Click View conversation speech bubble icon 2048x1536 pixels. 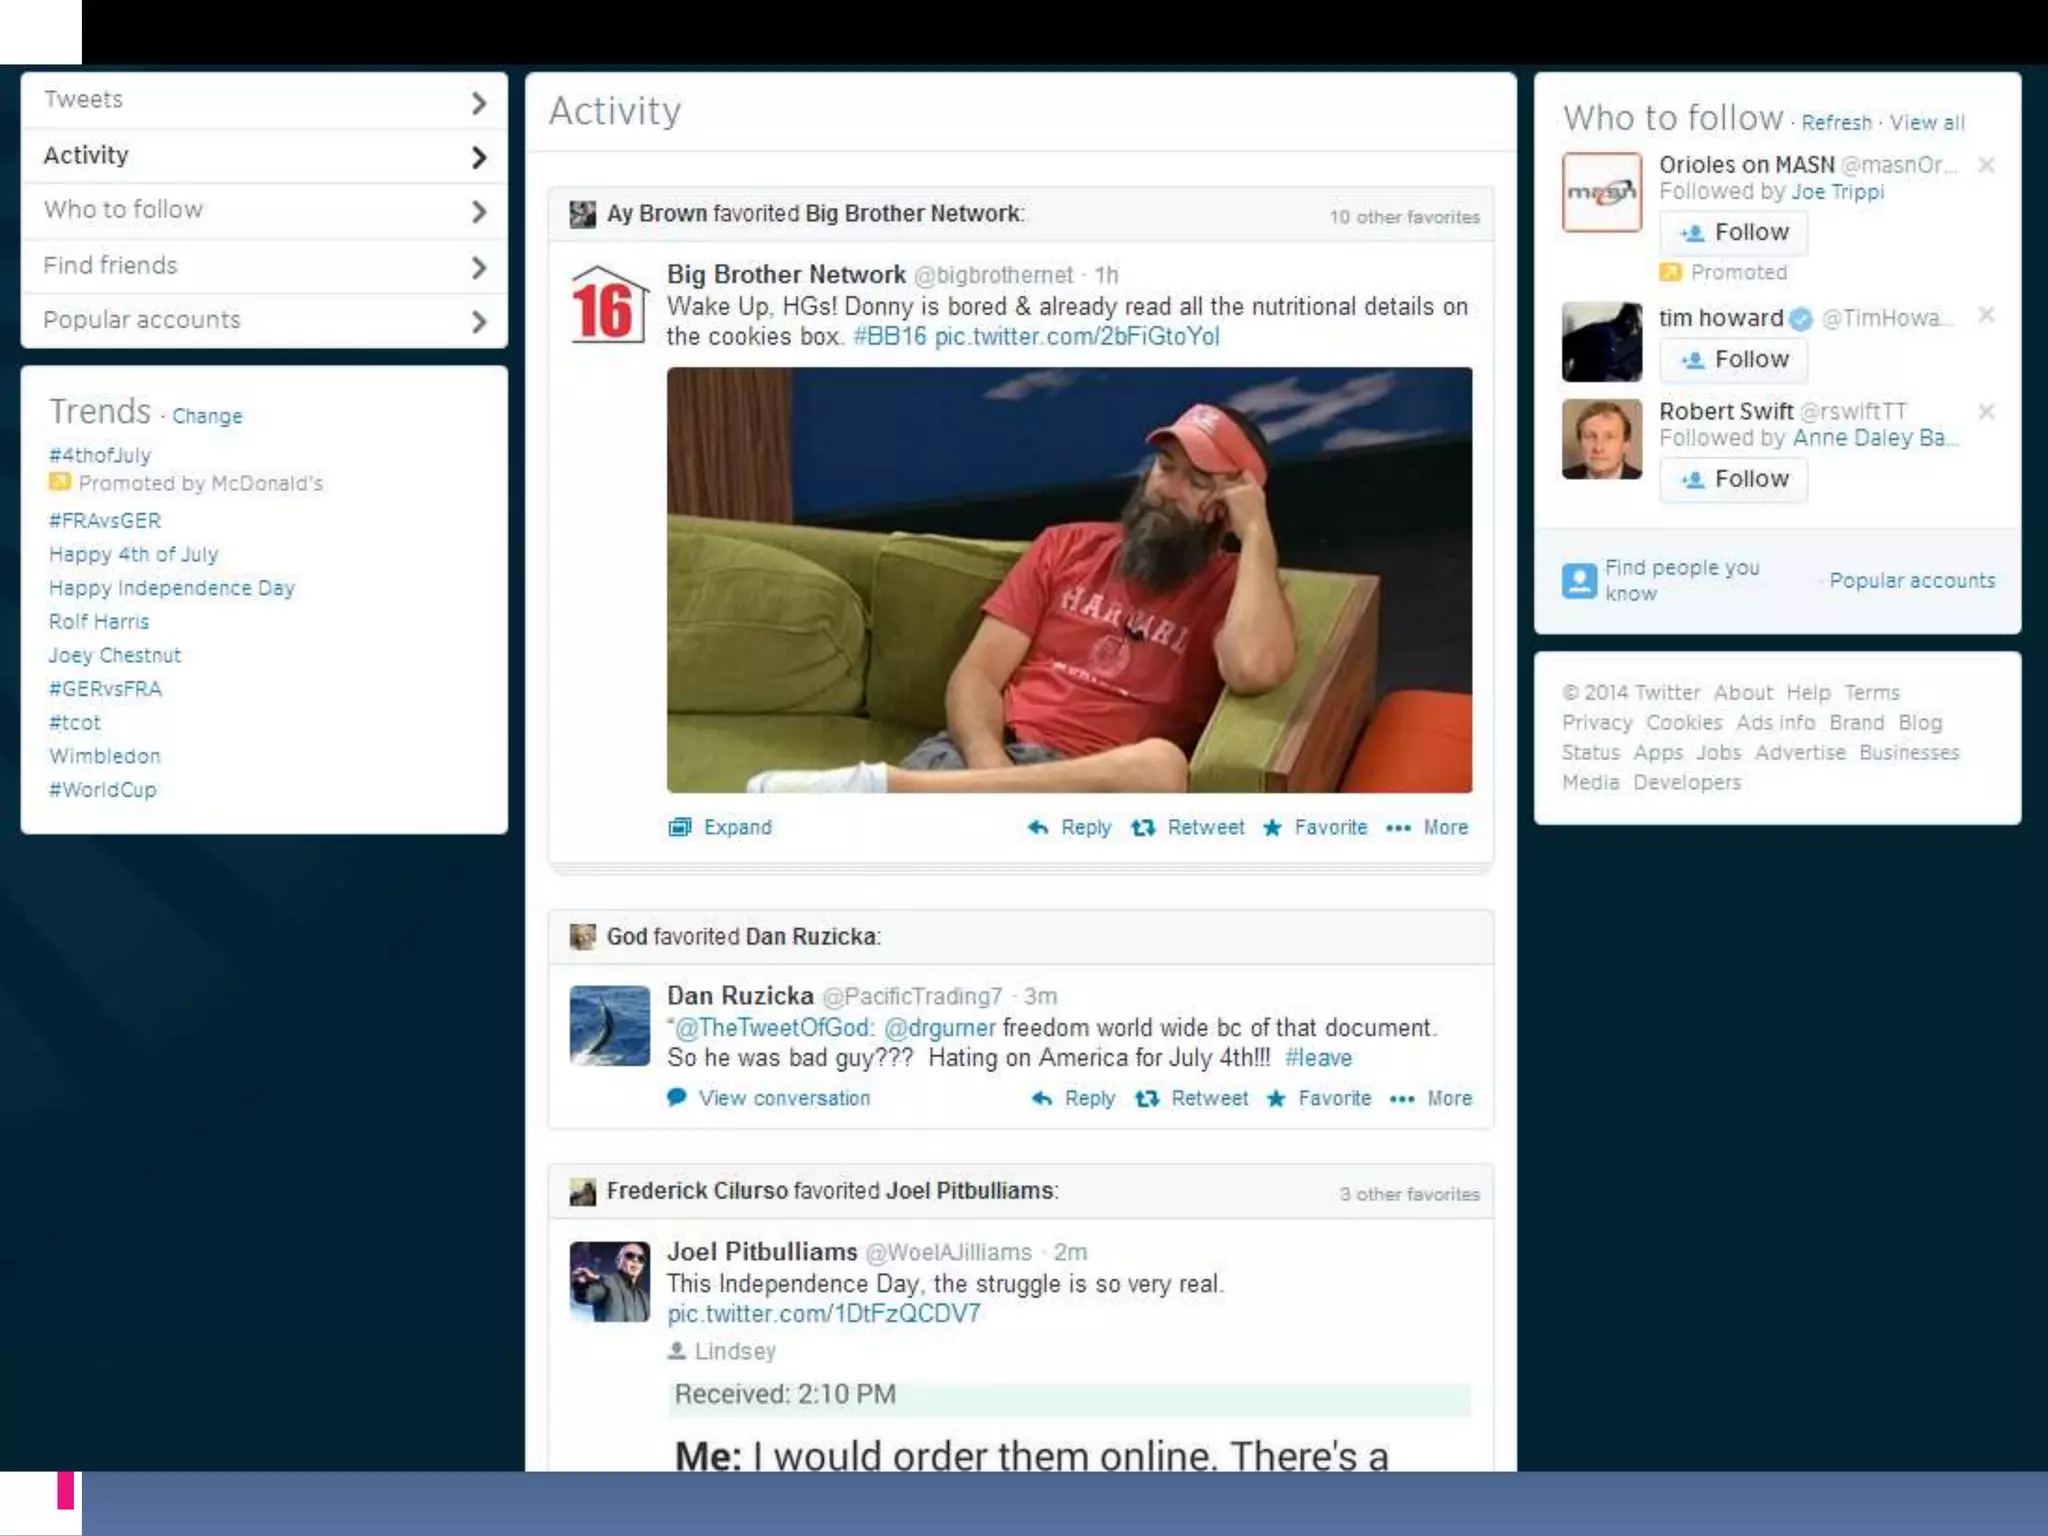[677, 1097]
